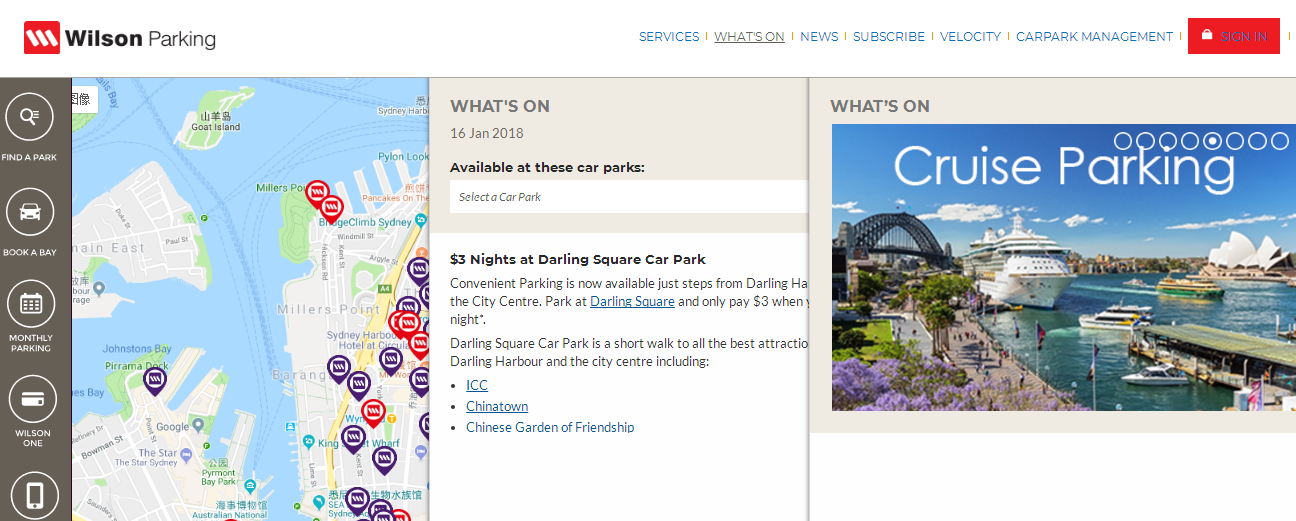This screenshot has width=1296, height=521.
Task: Open the Select a Car Park dropdown
Action: [x=628, y=197]
